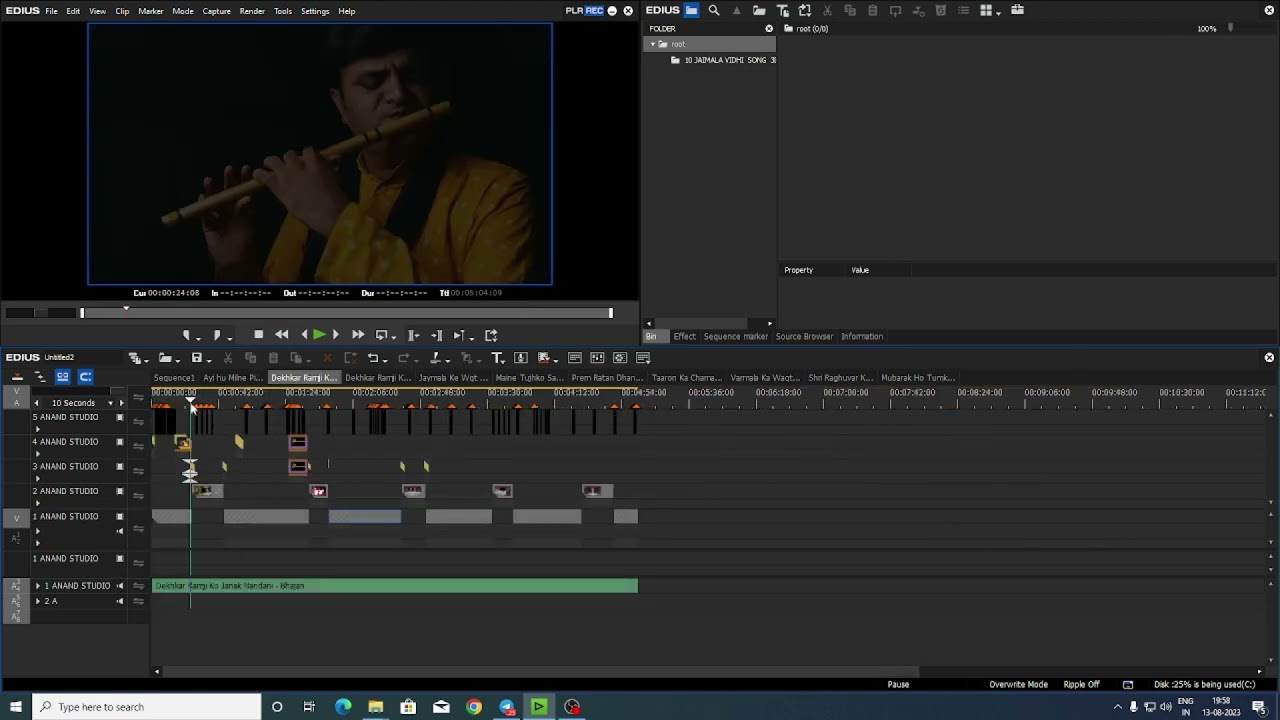Step to the previous frame
The width and height of the screenshot is (1280, 720).
tap(304, 335)
